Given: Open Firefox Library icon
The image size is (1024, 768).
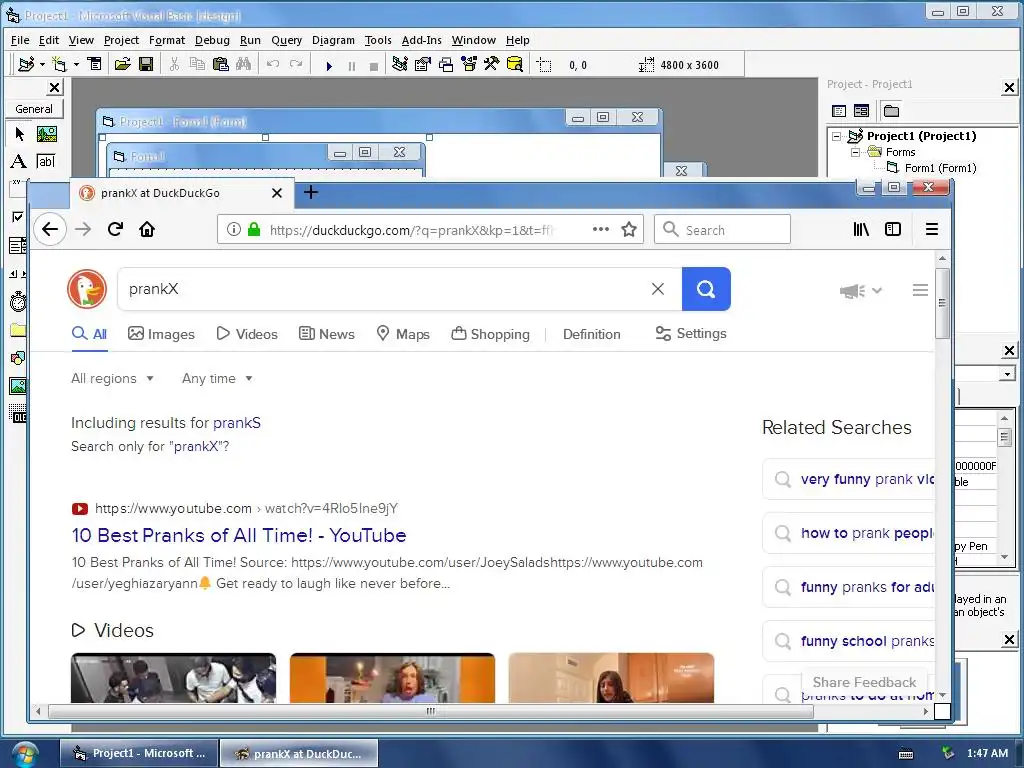Looking at the screenshot, I should [861, 229].
